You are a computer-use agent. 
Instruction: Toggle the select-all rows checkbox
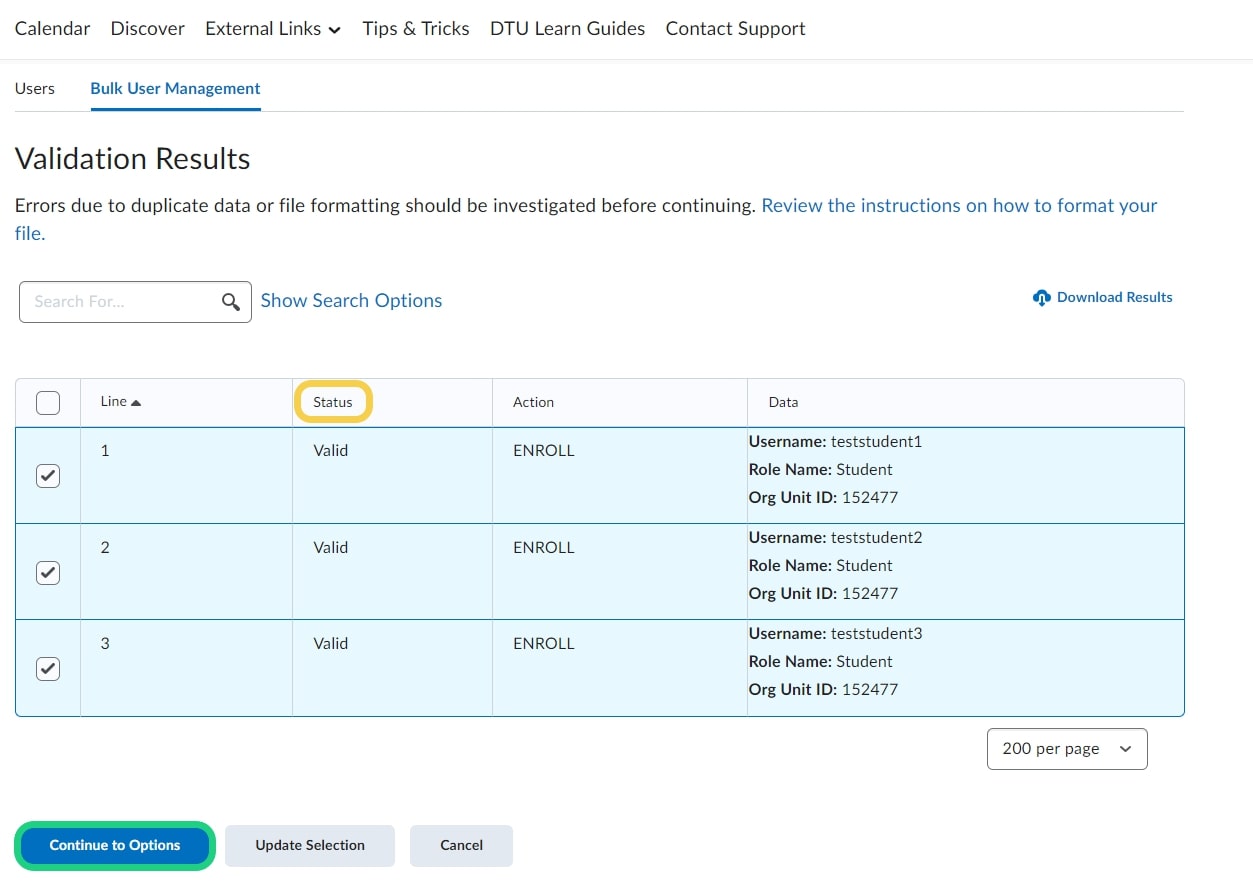(x=48, y=403)
